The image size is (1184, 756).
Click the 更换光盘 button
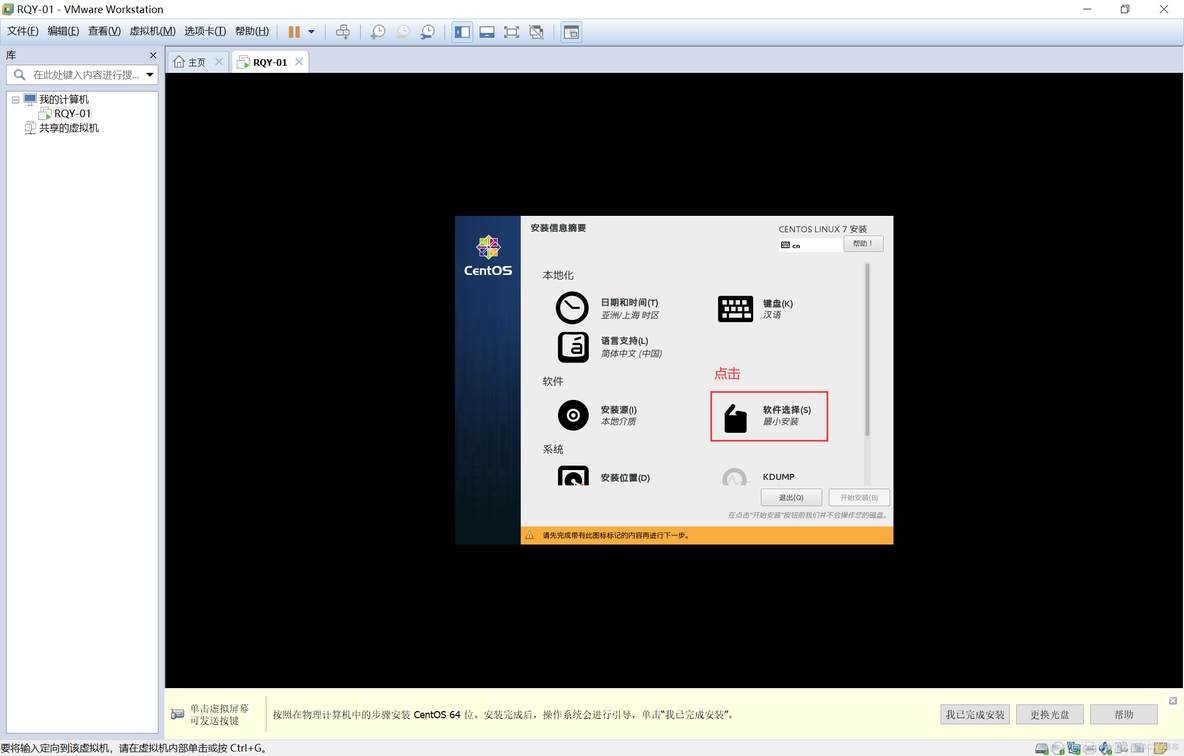(x=1049, y=714)
